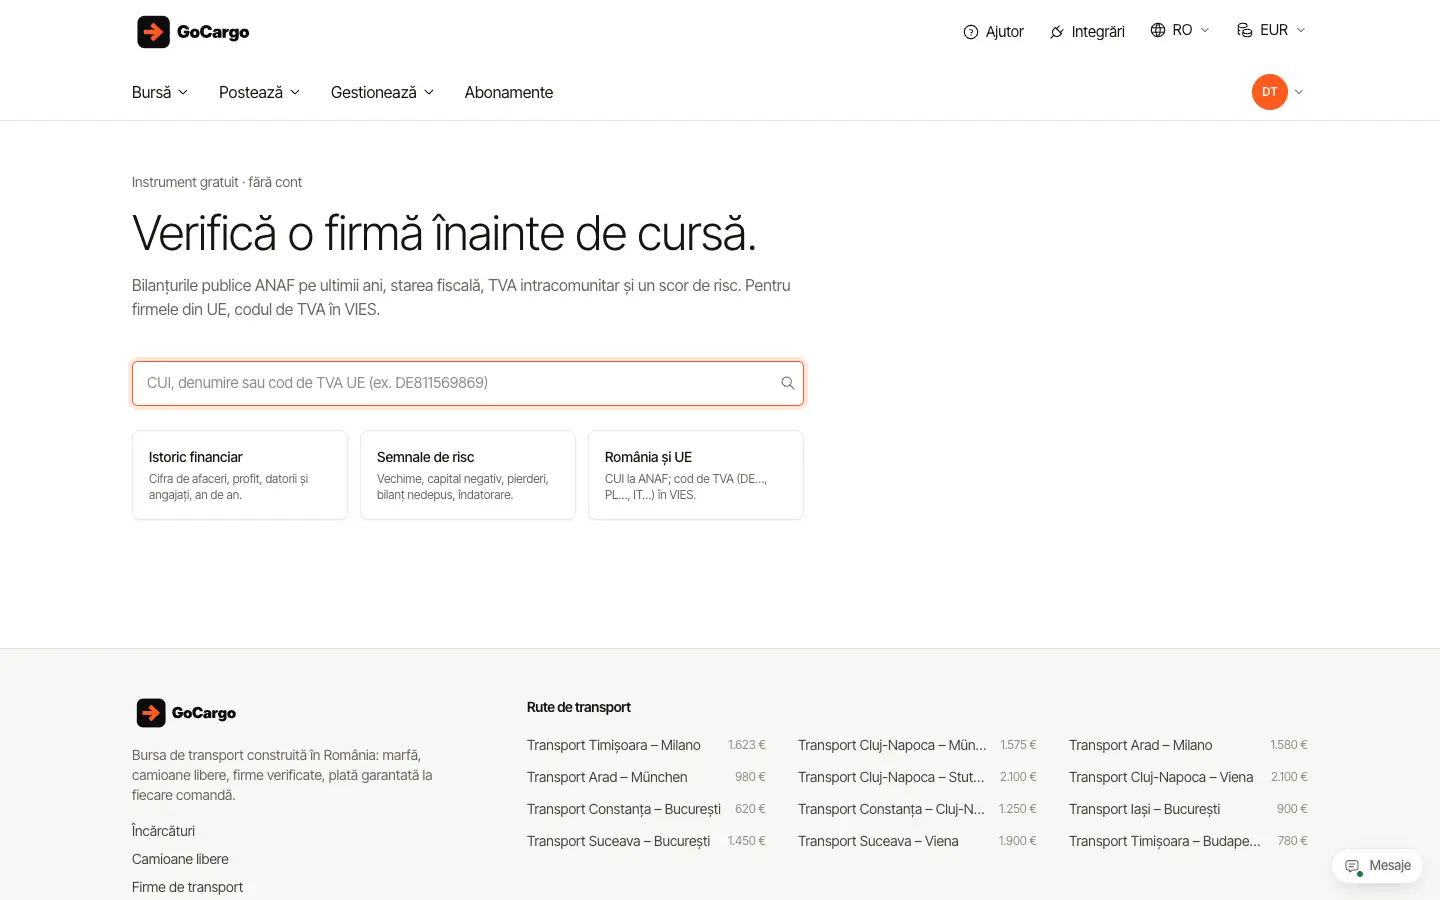Click the "Instrument gratuit · fără cont" label
The image size is (1440, 900).
click(x=217, y=182)
